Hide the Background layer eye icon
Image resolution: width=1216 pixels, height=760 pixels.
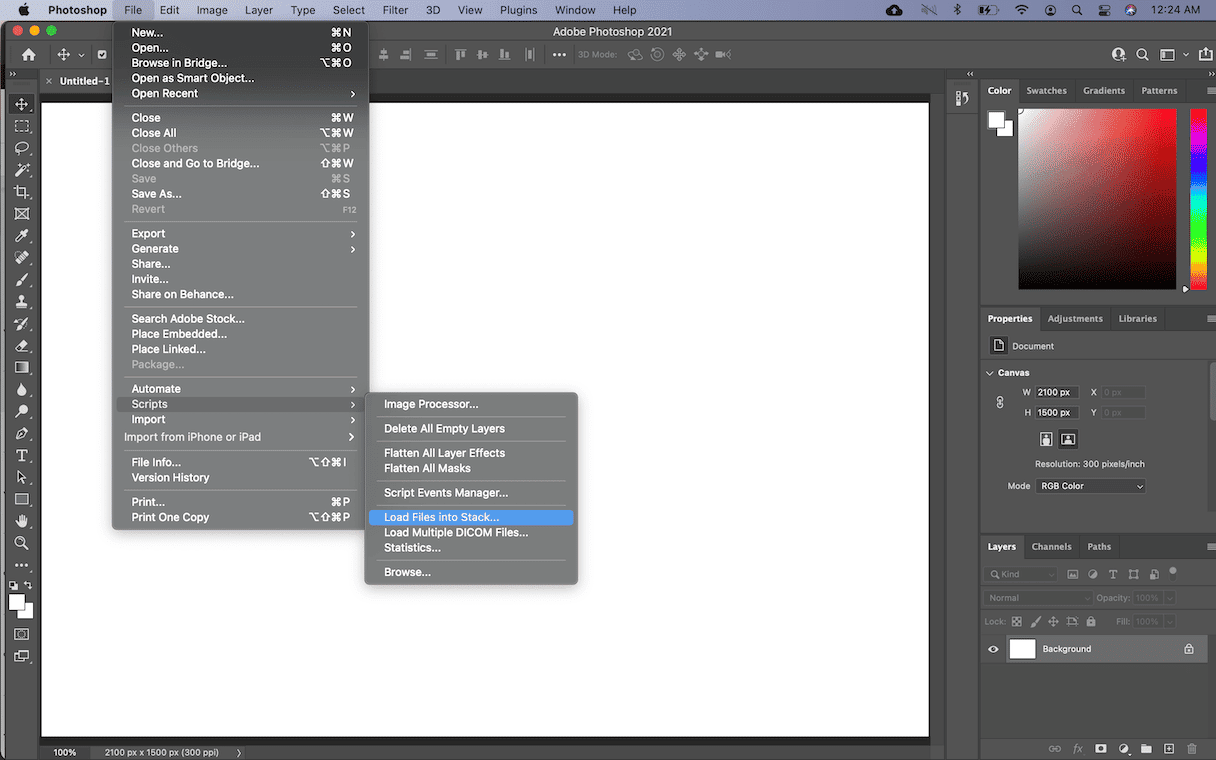coord(993,649)
